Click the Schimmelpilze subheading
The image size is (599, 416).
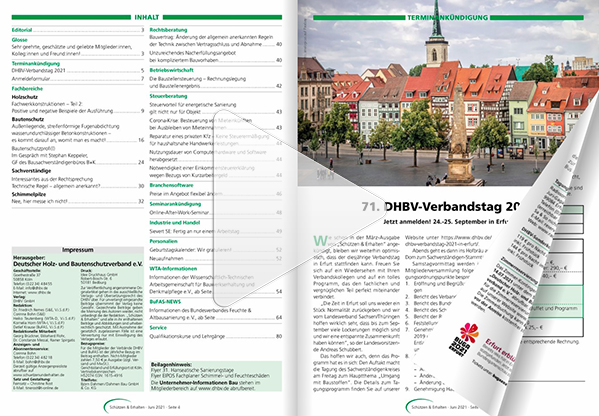pos(29,194)
